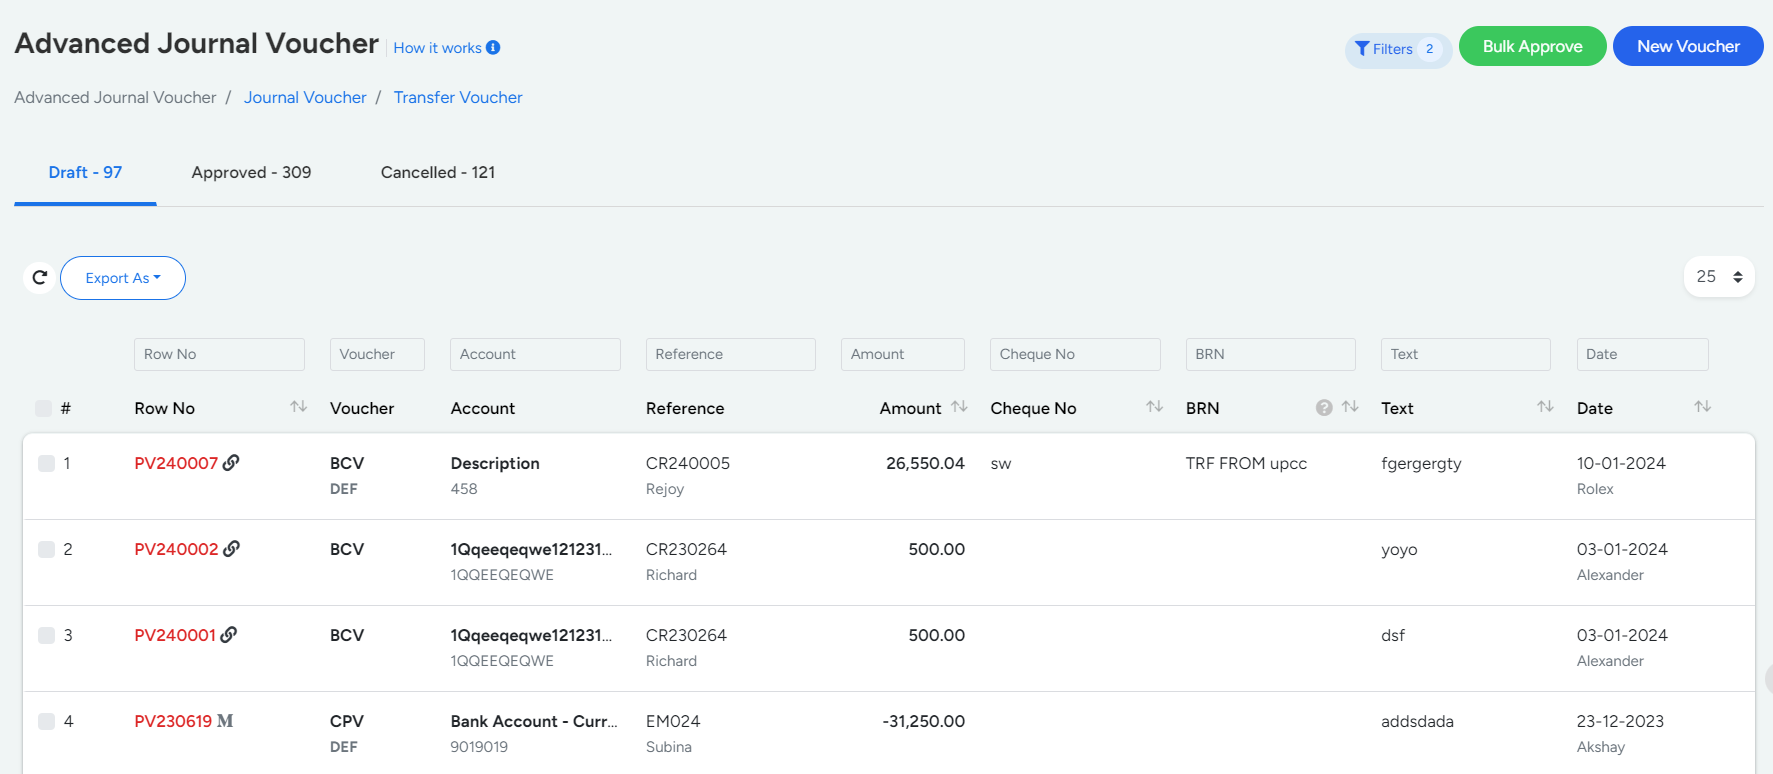1773x774 pixels.
Task: Focus the Amount filter field
Action: click(903, 354)
